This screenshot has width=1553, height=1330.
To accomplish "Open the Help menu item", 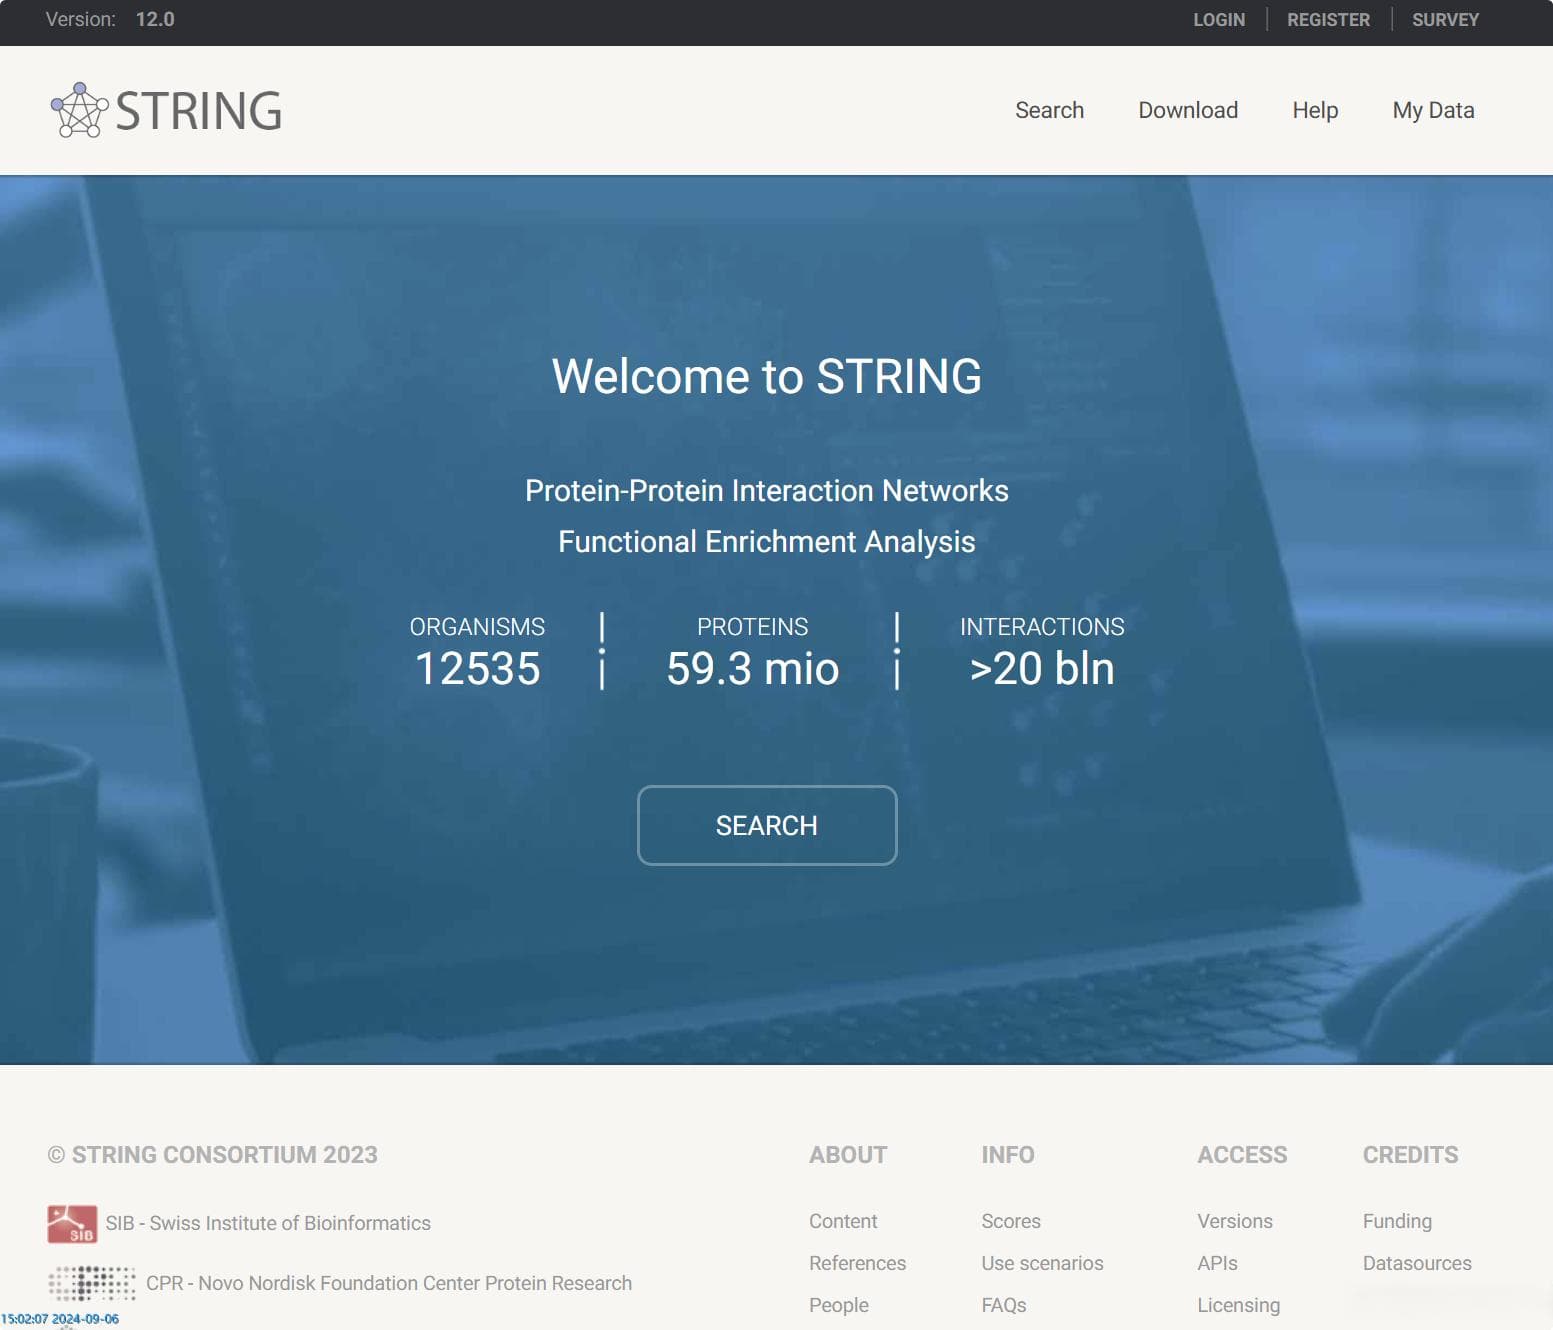I will (x=1315, y=110).
